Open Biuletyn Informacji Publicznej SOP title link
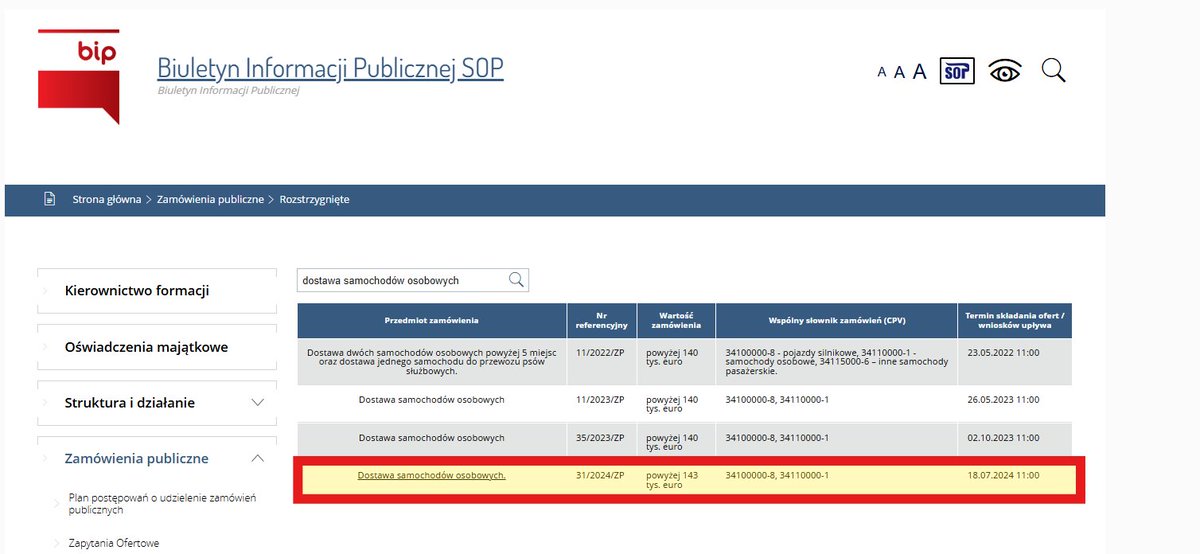The width and height of the screenshot is (1200, 554). [x=331, y=68]
